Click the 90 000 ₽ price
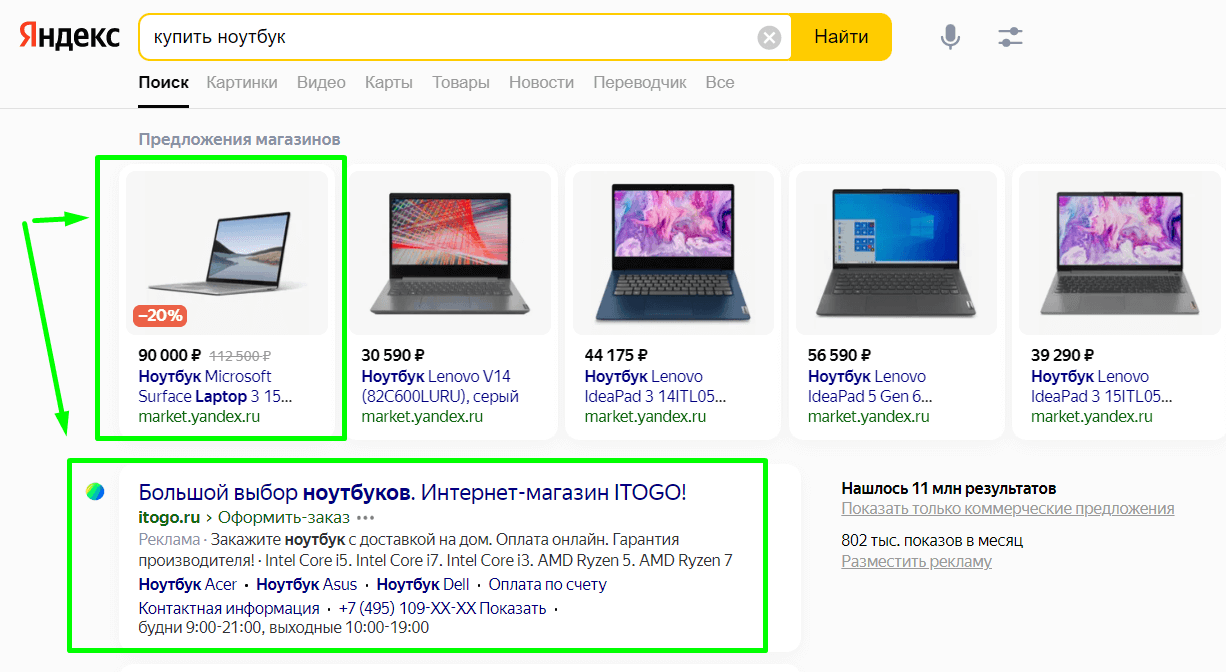The width and height of the screenshot is (1226, 672). click(x=170, y=354)
